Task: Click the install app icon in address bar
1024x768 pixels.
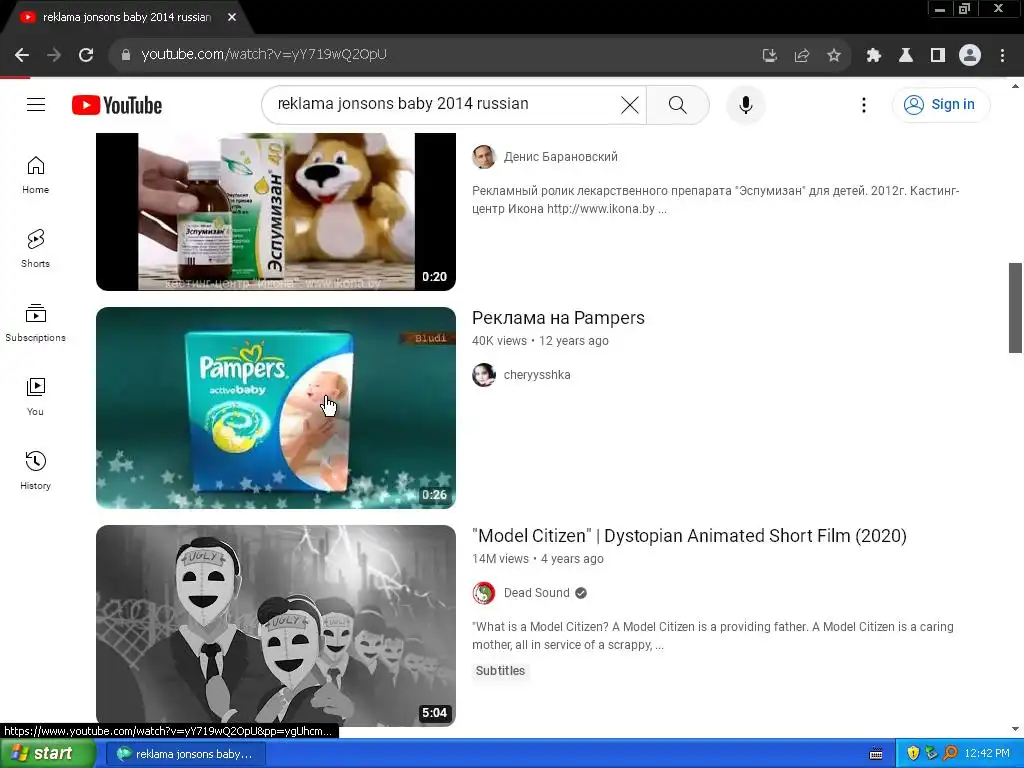Action: pyautogui.click(x=770, y=55)
